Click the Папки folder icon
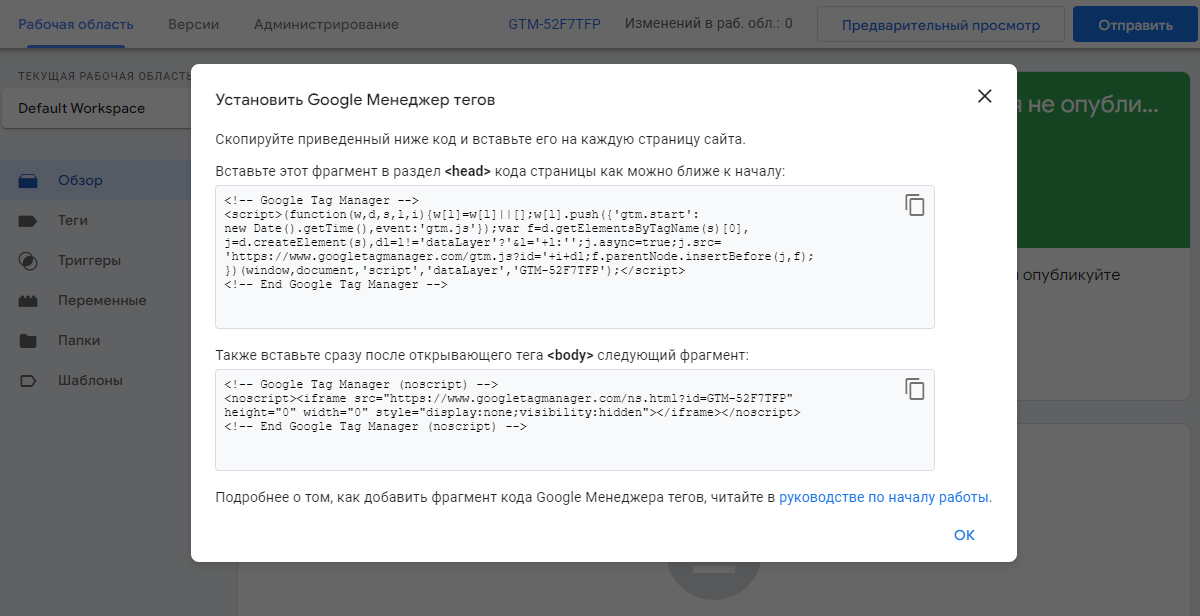 point(28,341)
